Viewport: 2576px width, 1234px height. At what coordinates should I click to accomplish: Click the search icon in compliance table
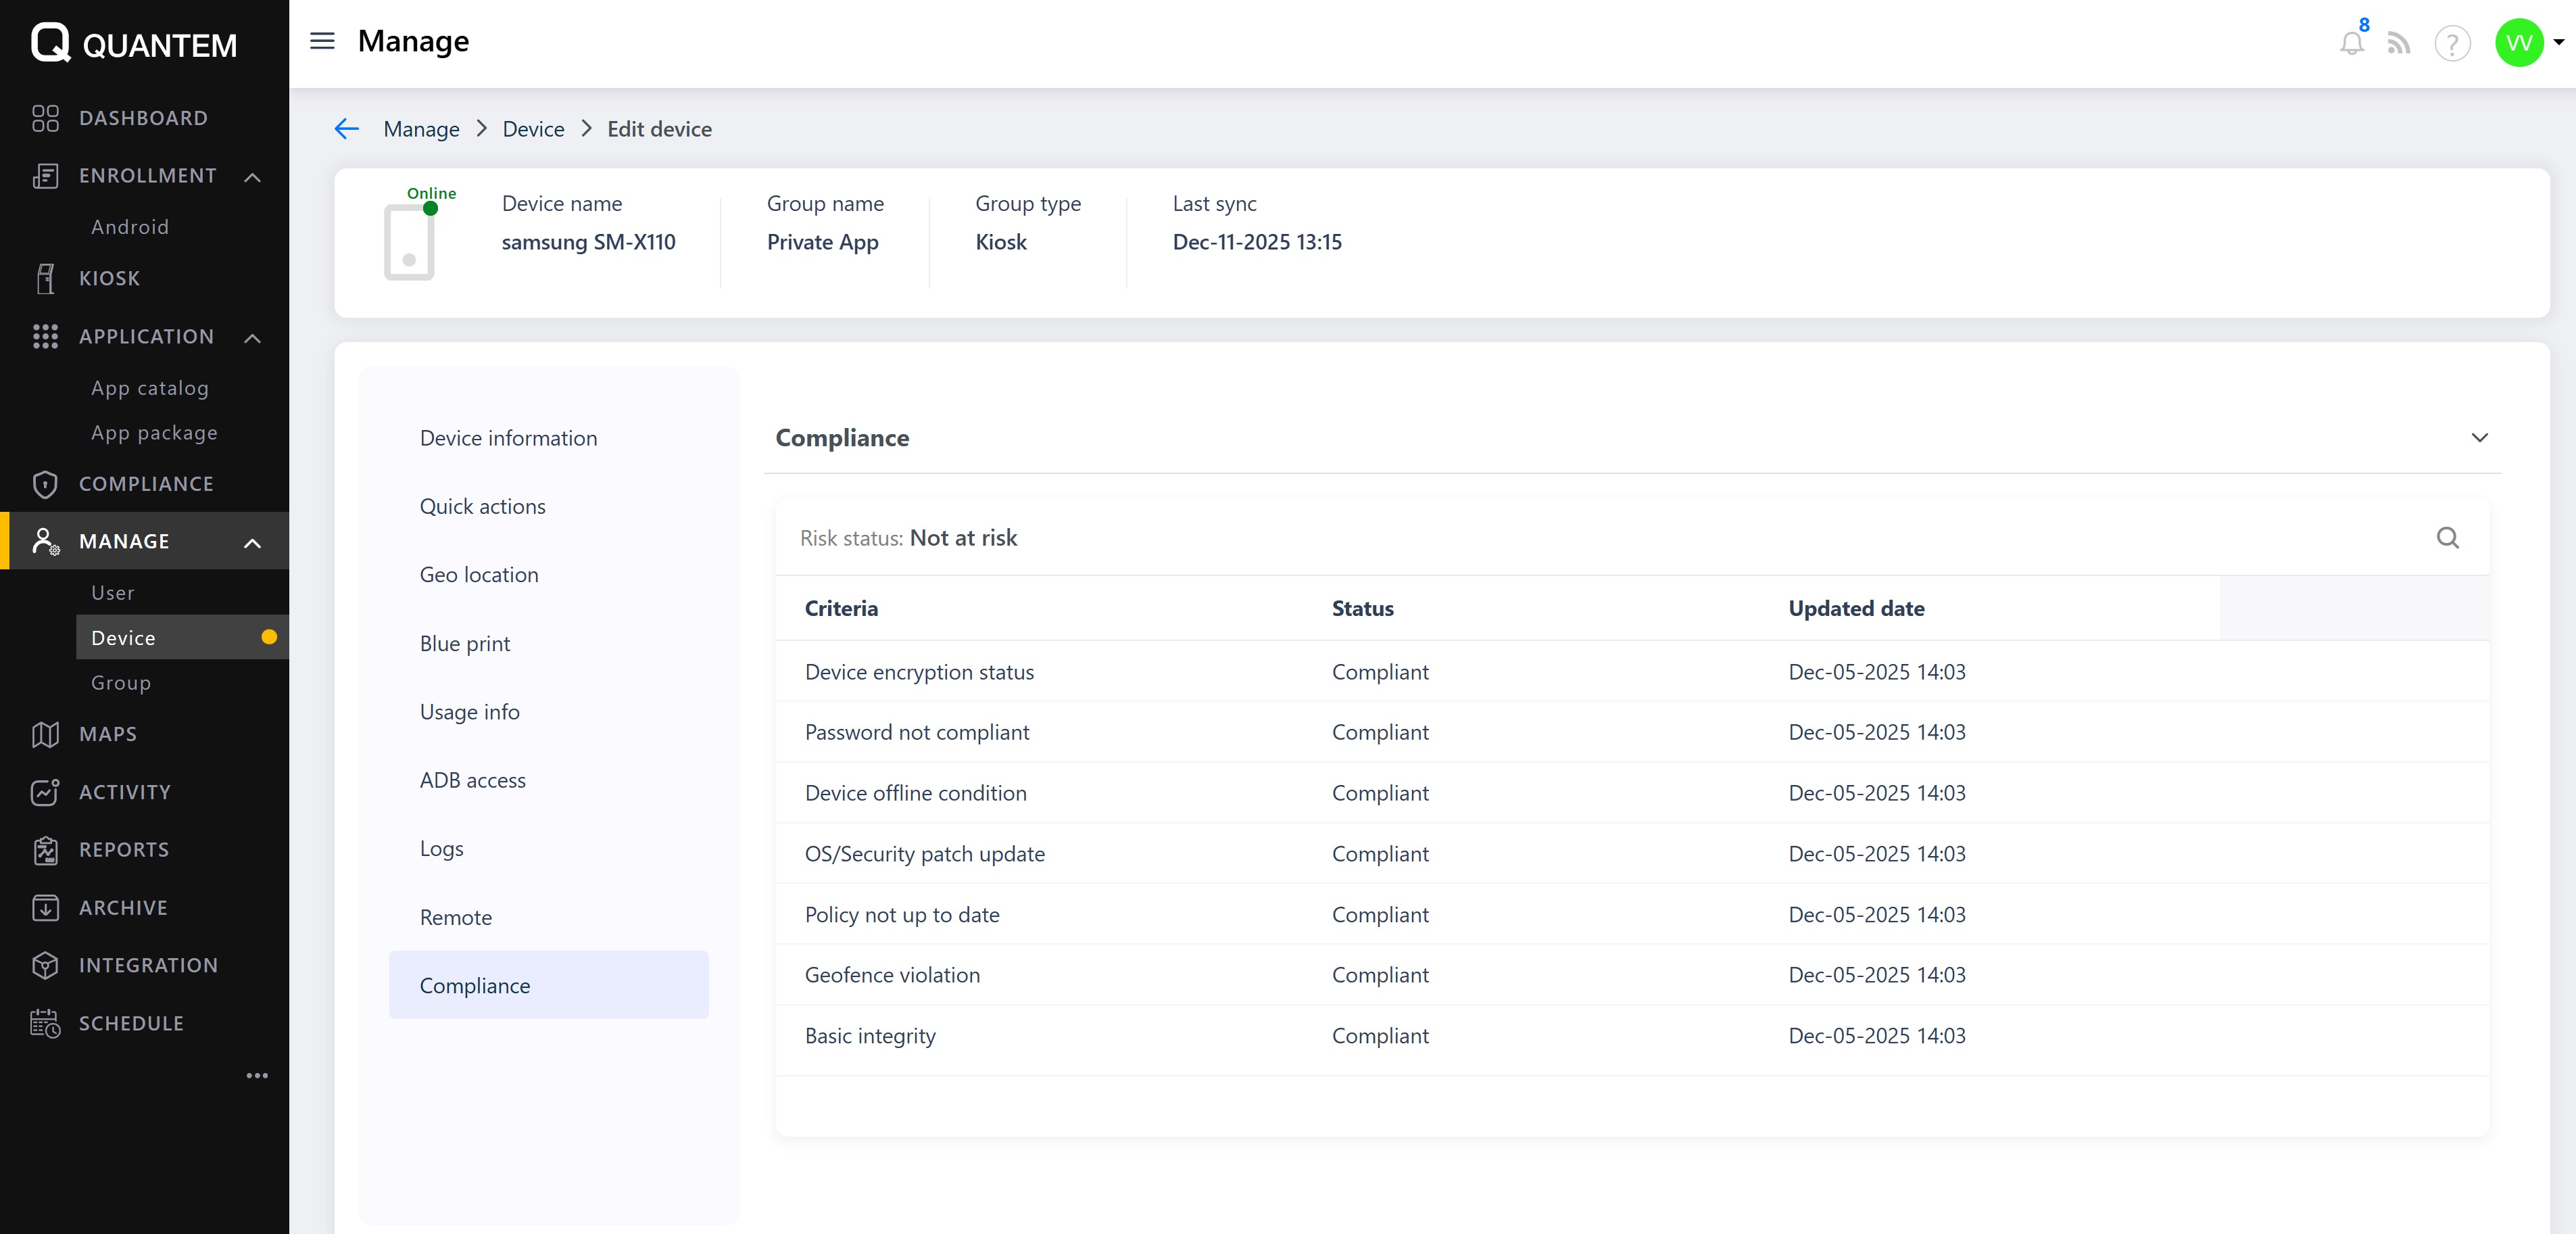pos(2447,538)
